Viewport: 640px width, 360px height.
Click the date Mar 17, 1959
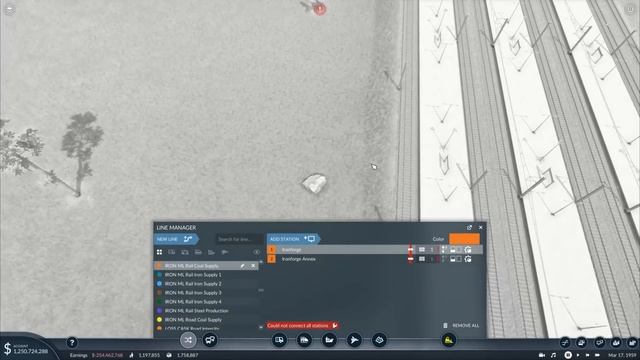[x=622, y=356]
